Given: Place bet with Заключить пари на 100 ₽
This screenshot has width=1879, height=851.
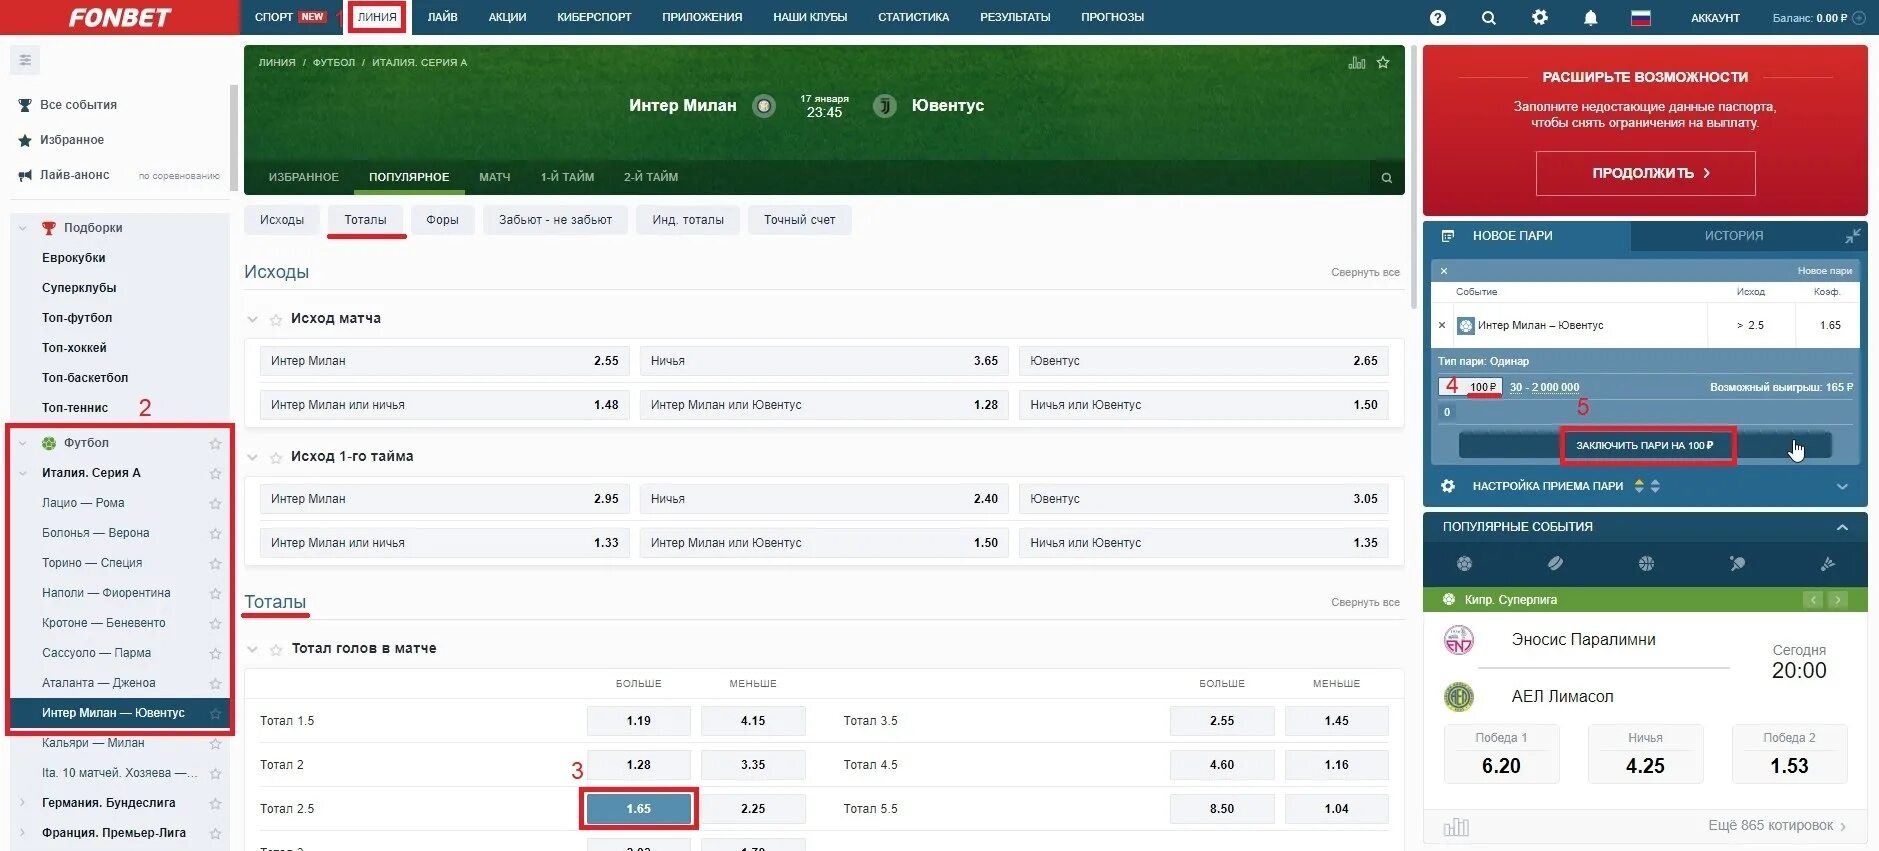Looking at the screenshot, I should 1646,445.
